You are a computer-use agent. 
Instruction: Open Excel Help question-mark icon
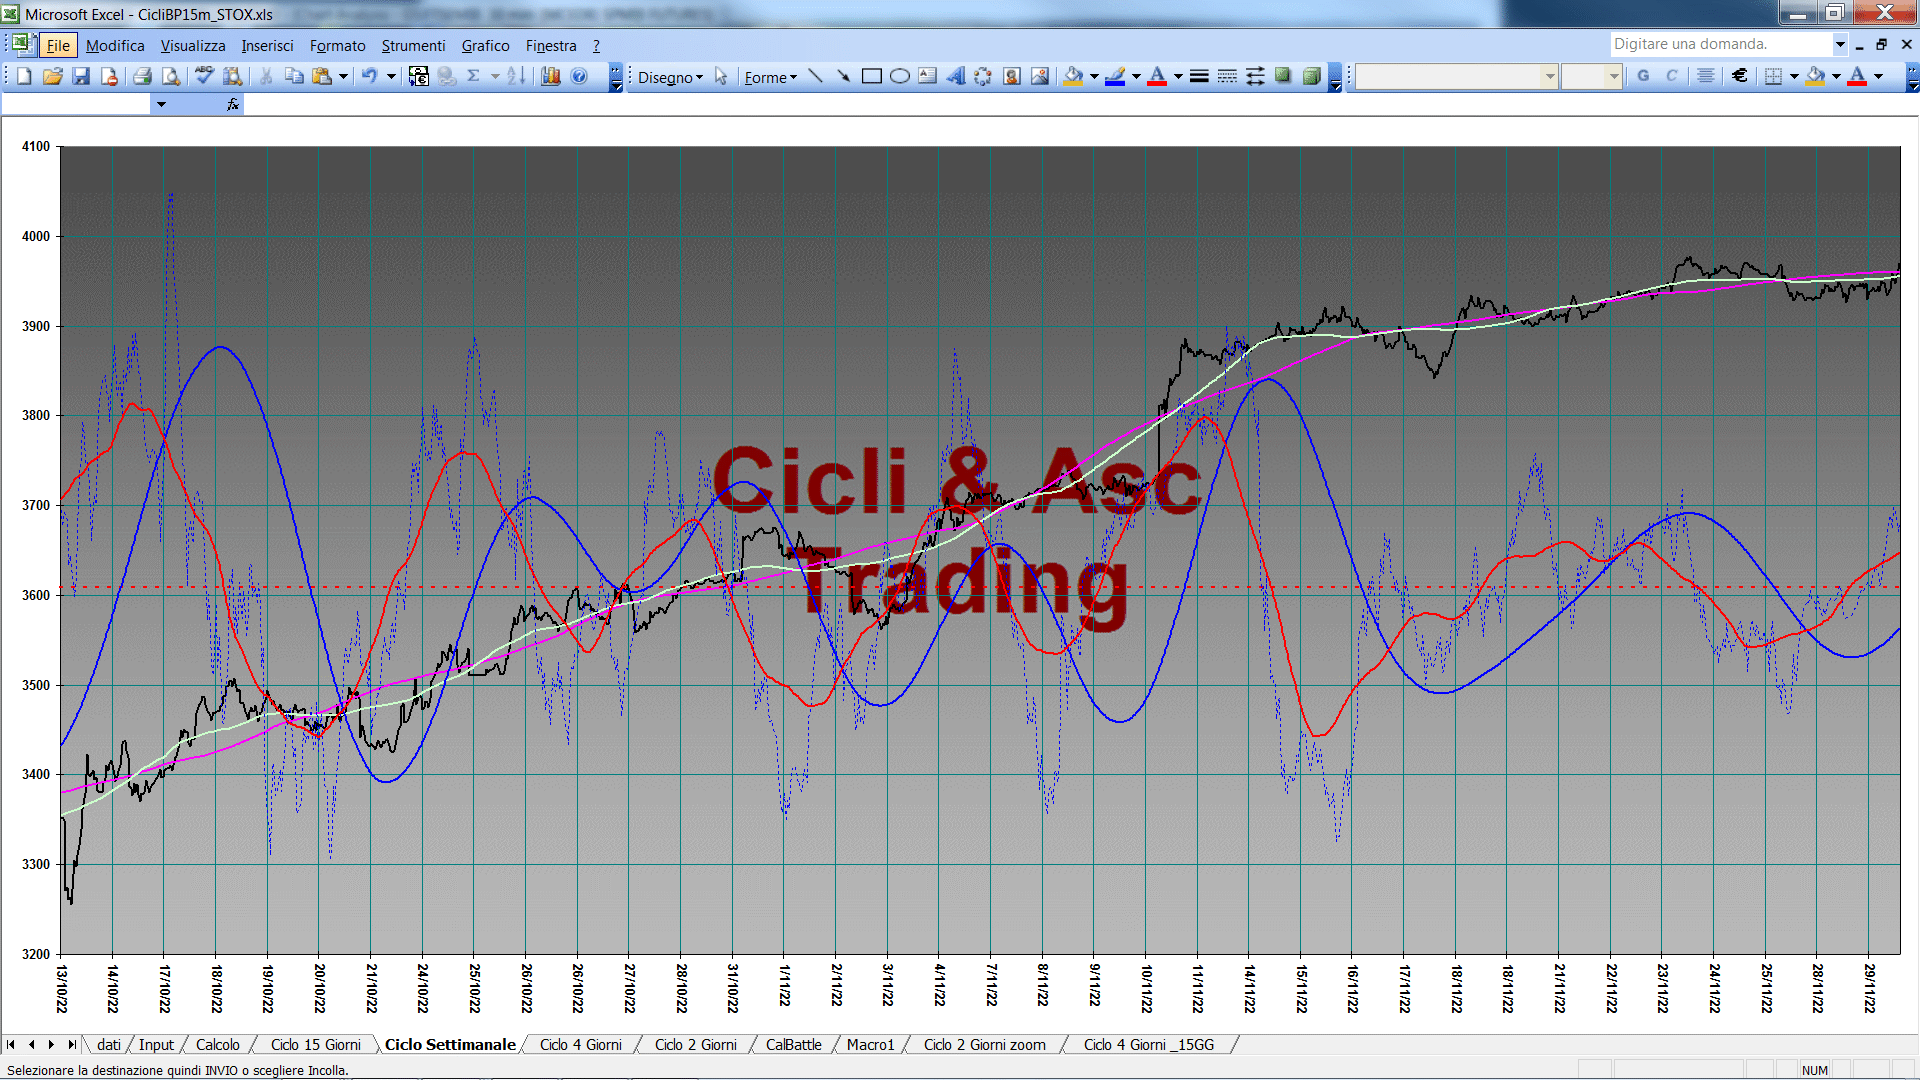579,76
